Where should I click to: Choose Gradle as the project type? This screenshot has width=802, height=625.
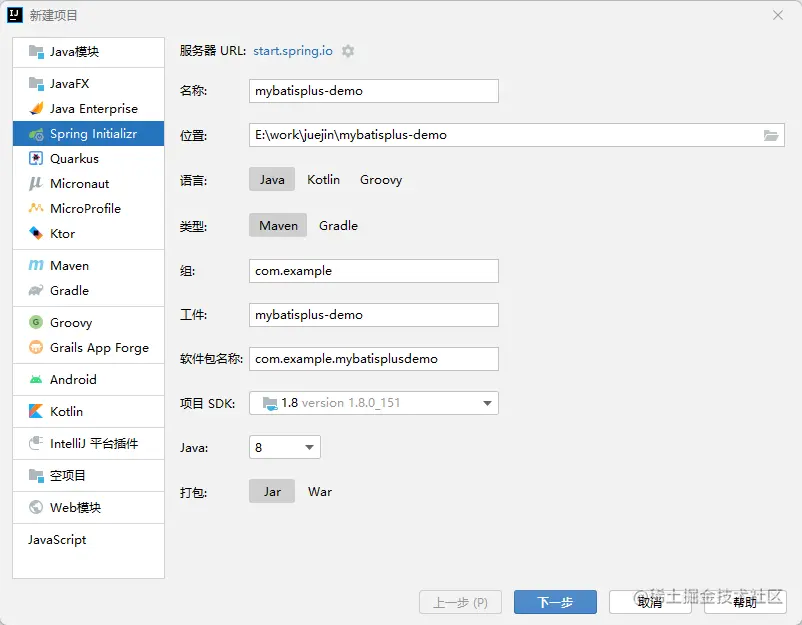339,226
